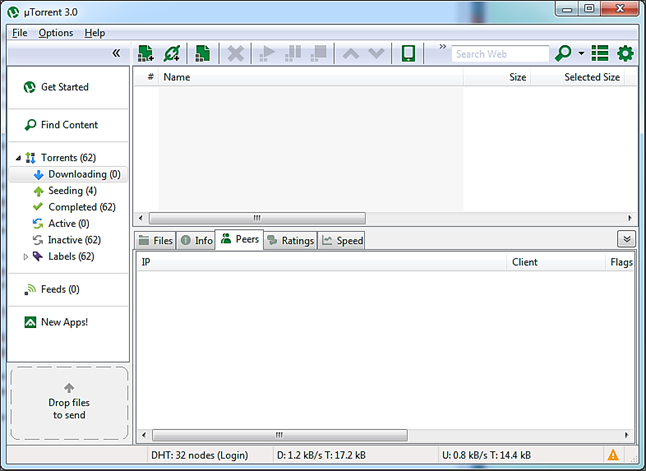Click the green search magnifier icon

click(x=563, y=54)
